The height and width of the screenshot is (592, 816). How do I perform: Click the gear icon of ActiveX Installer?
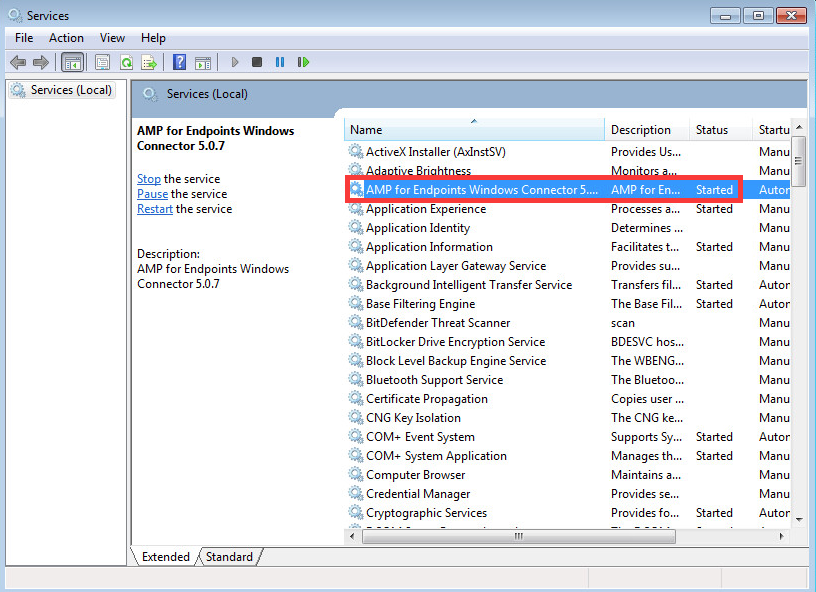pos(356,151)
